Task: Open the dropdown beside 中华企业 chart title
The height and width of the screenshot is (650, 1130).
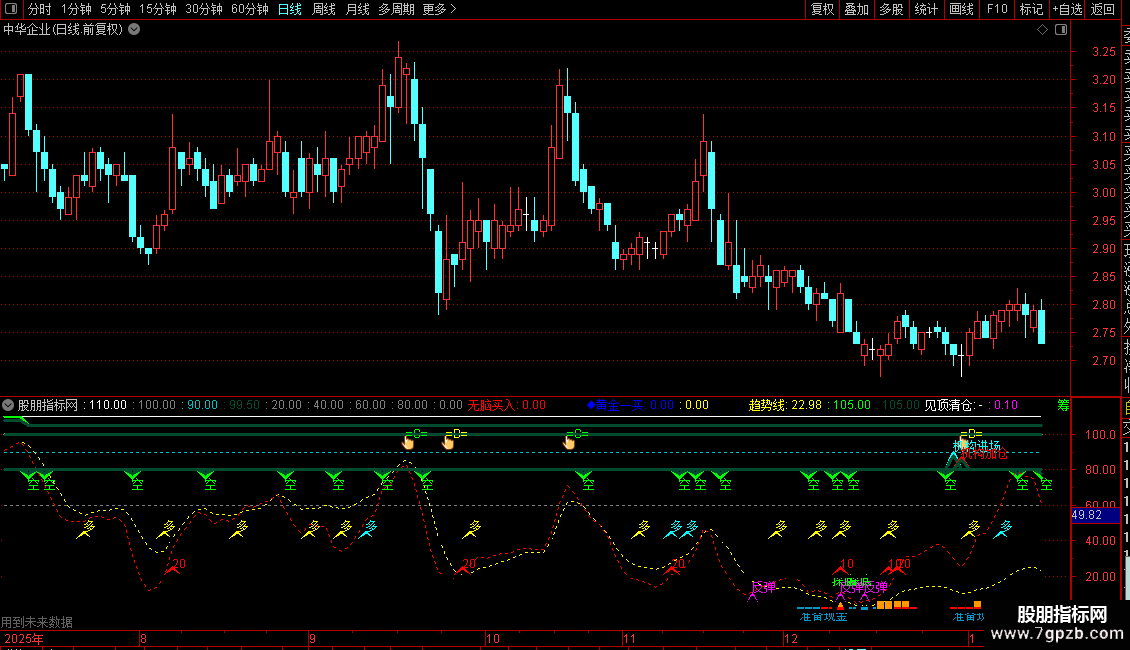Action: coord(134,30)
